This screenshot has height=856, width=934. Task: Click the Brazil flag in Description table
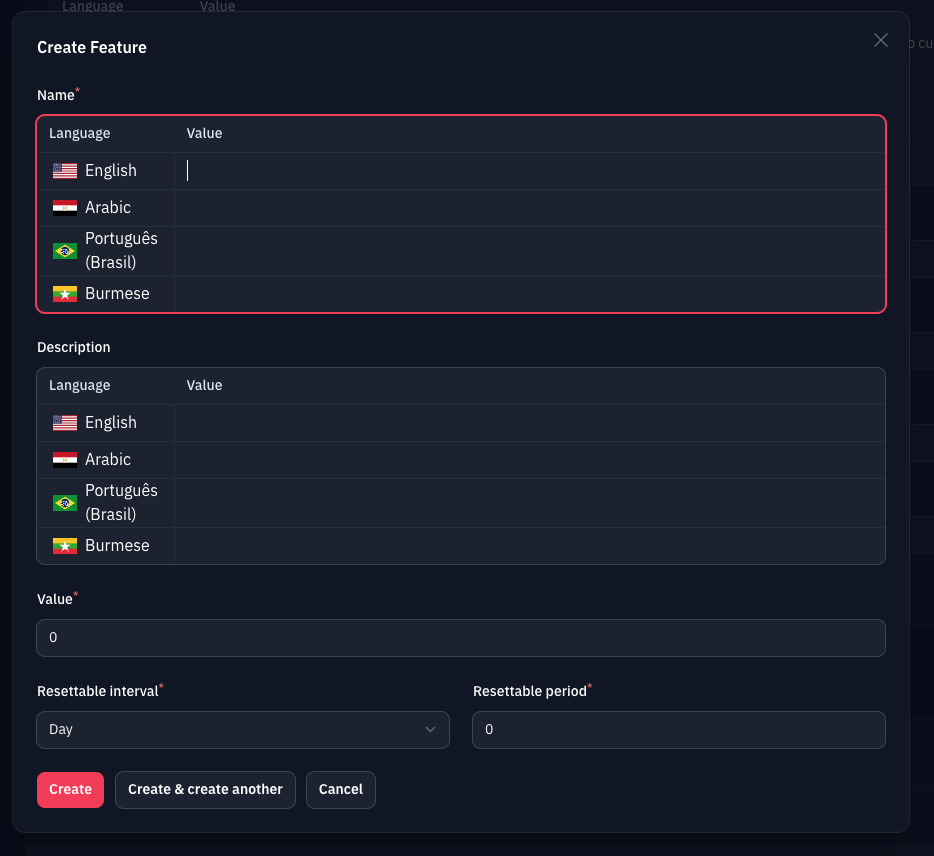click(65, 503)
